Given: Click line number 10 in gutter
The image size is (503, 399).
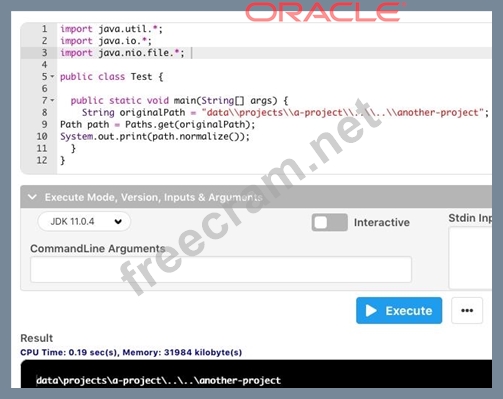Looking at the screenshot, I should (42, 136).
